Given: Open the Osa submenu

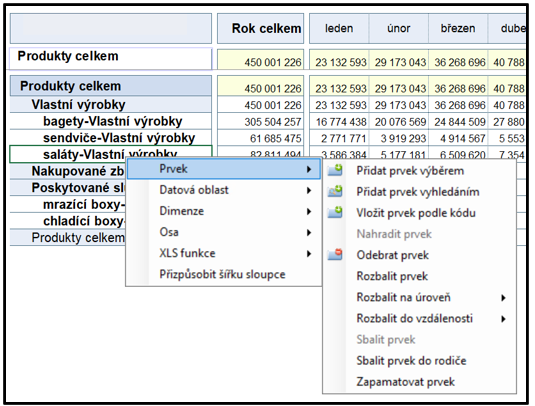Looking at the screenshot, I should click(224, 232).
